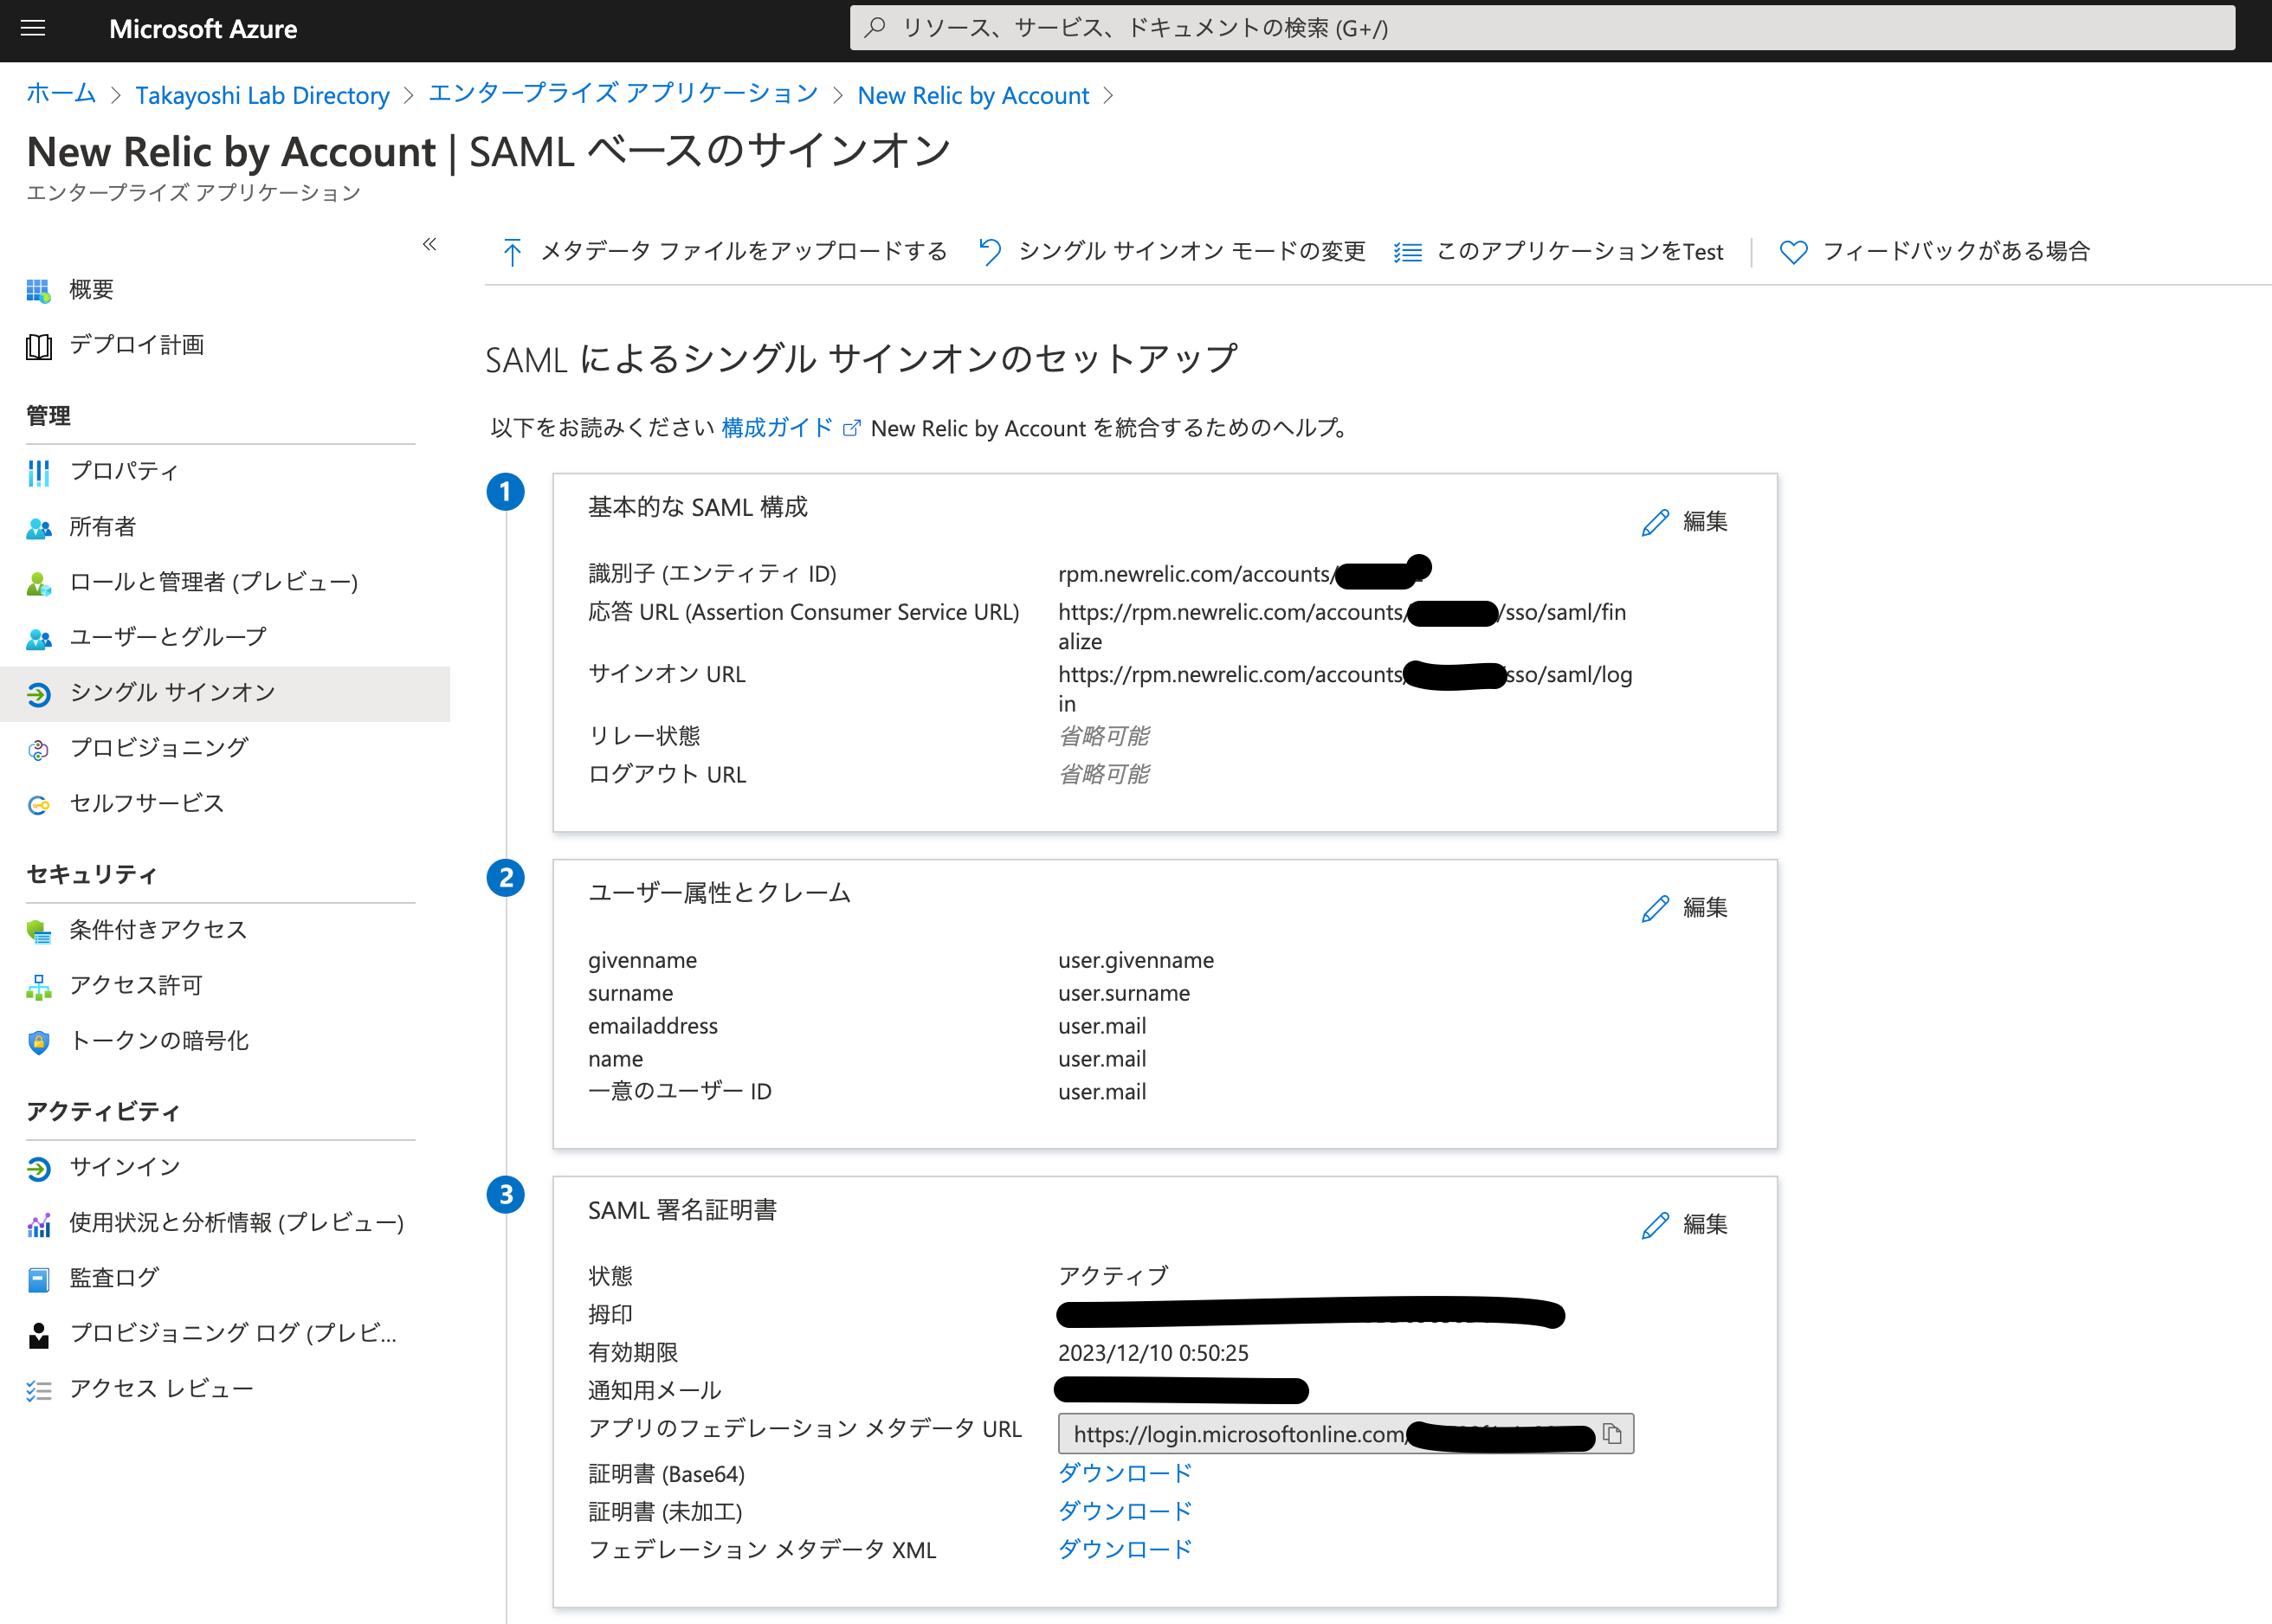Click the ロールと管理者 icon
This screenshot has width=2272, height=1624.
[38, 583]
